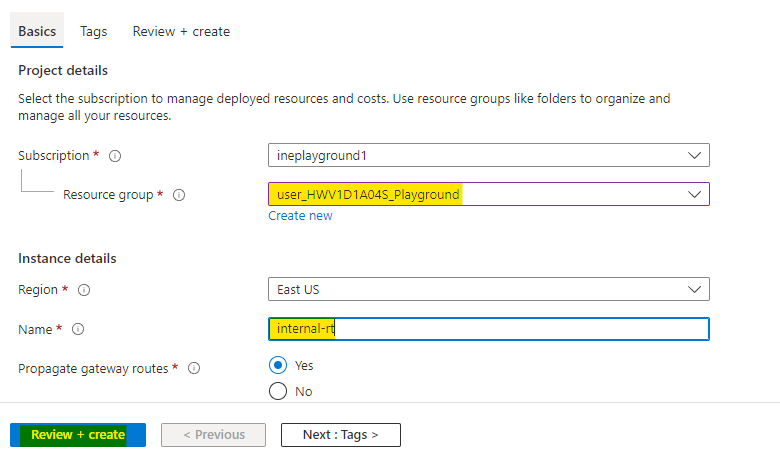
Task: Click the Next : Tags button
Action: (340, 435)
